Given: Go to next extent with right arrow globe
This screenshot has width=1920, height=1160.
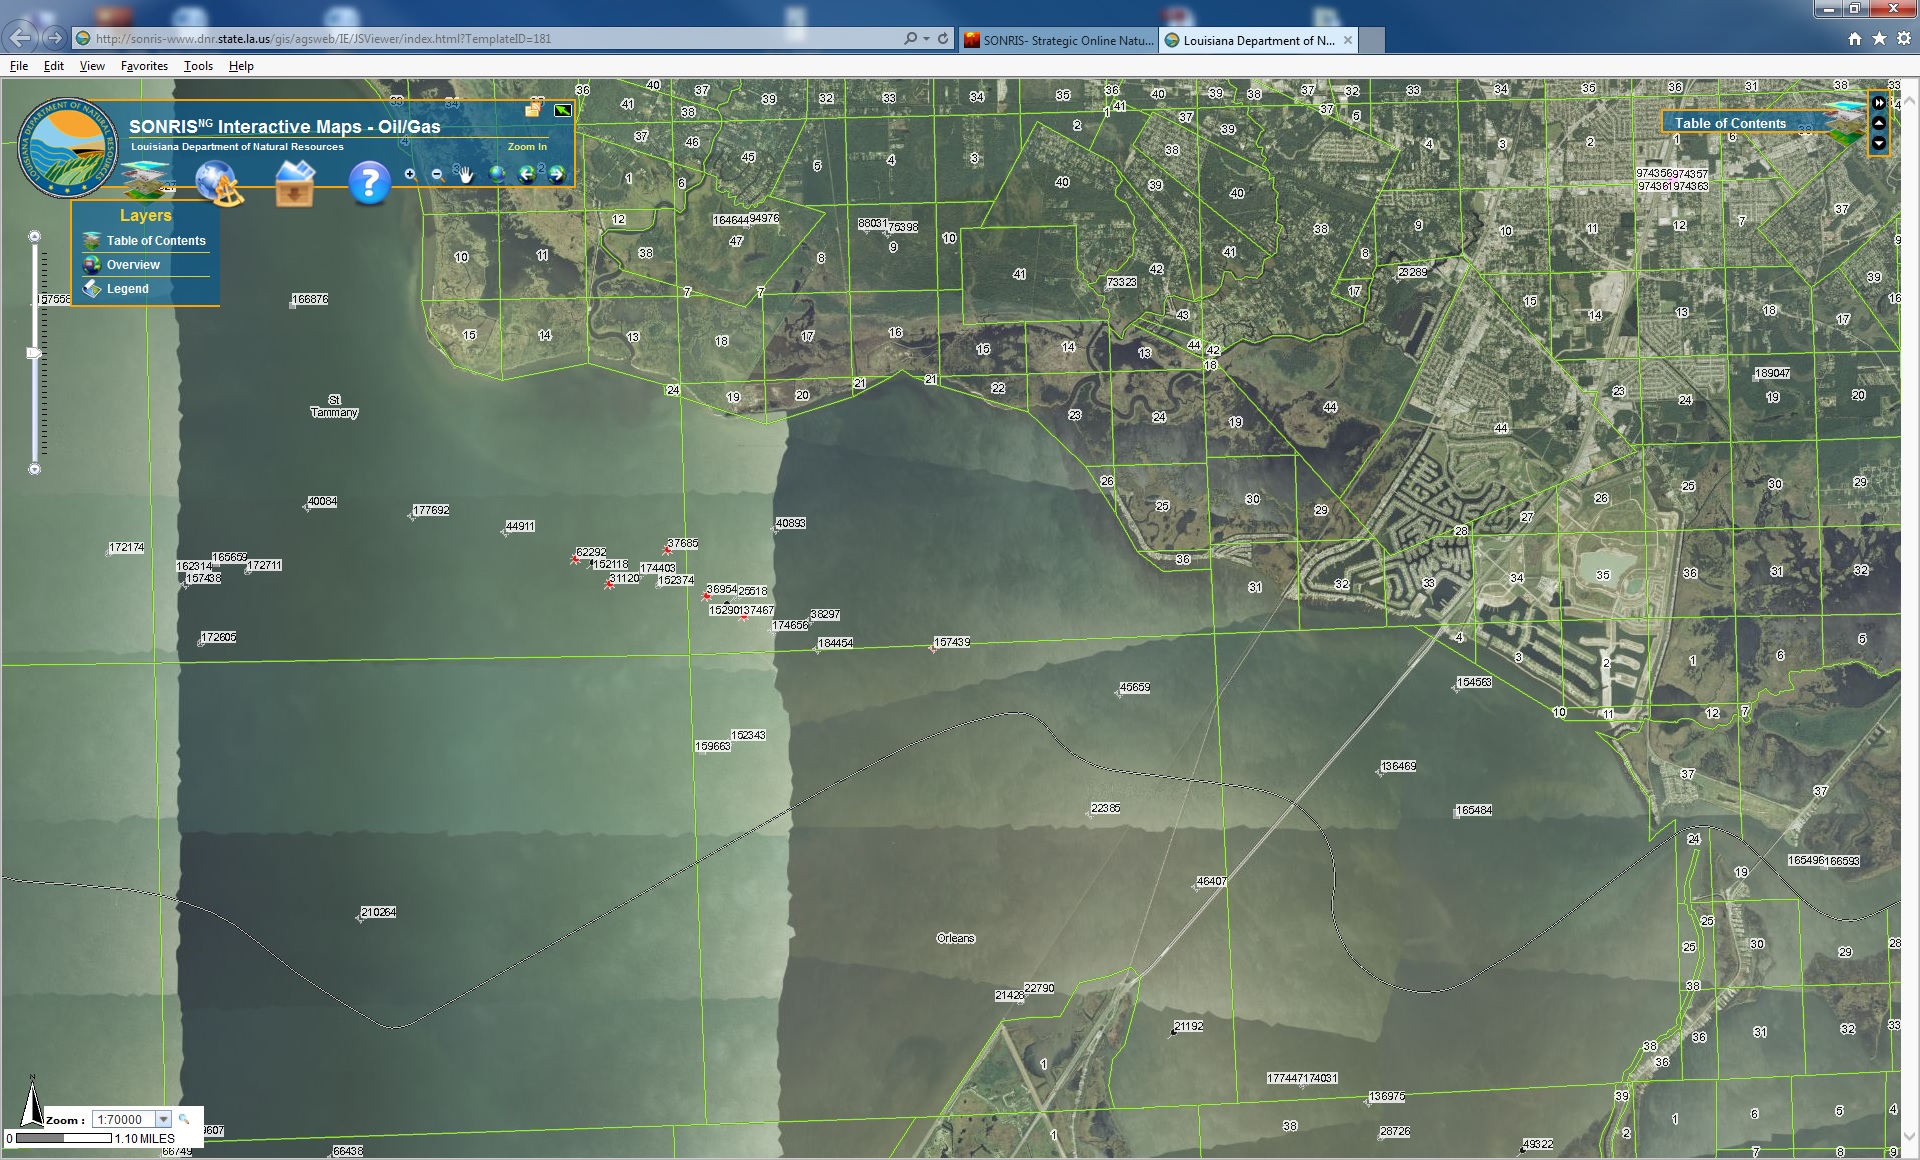Looking at the screenshot, I should (x=557, y=174).
